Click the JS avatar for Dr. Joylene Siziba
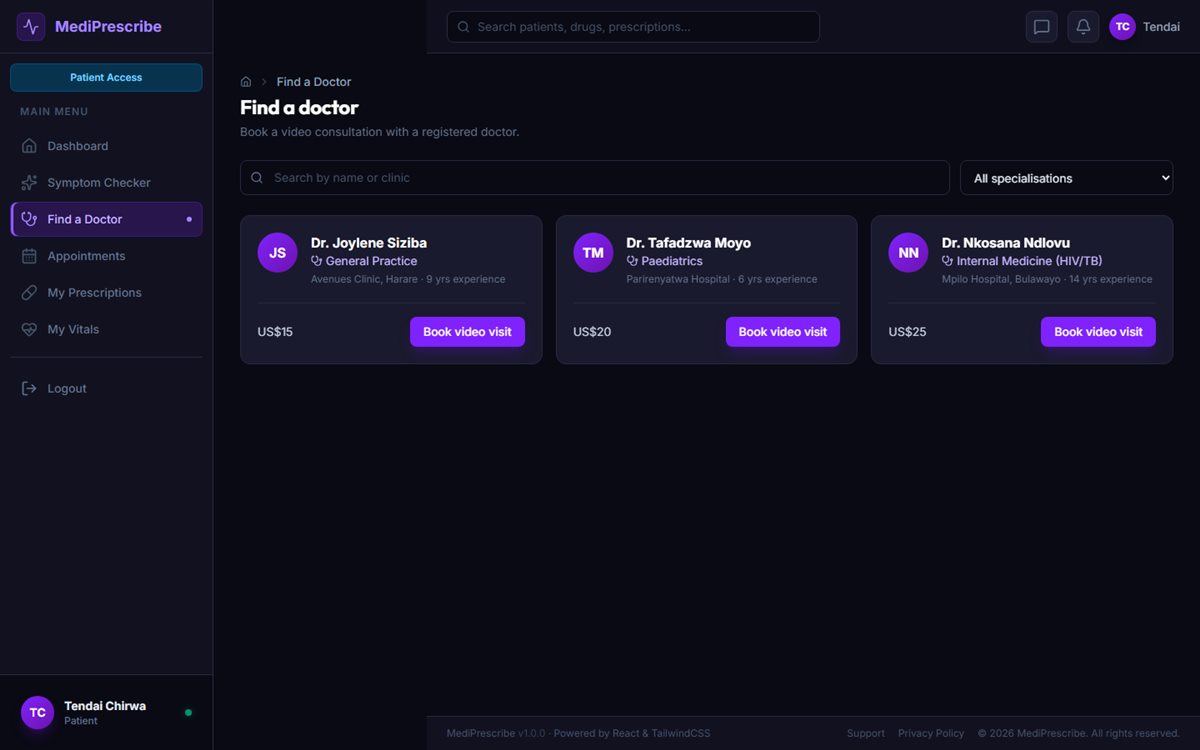 pos(277,252)
